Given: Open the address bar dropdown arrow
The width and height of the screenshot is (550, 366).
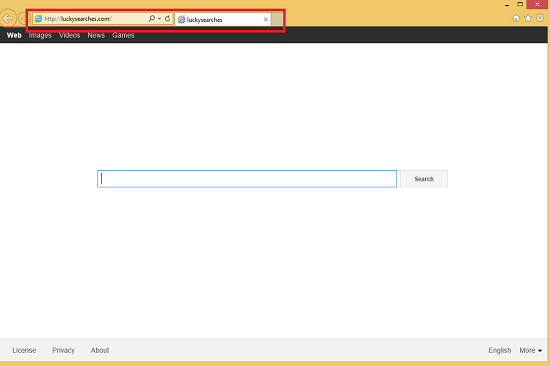Looking at the screenshot, I should coord(160,19).
